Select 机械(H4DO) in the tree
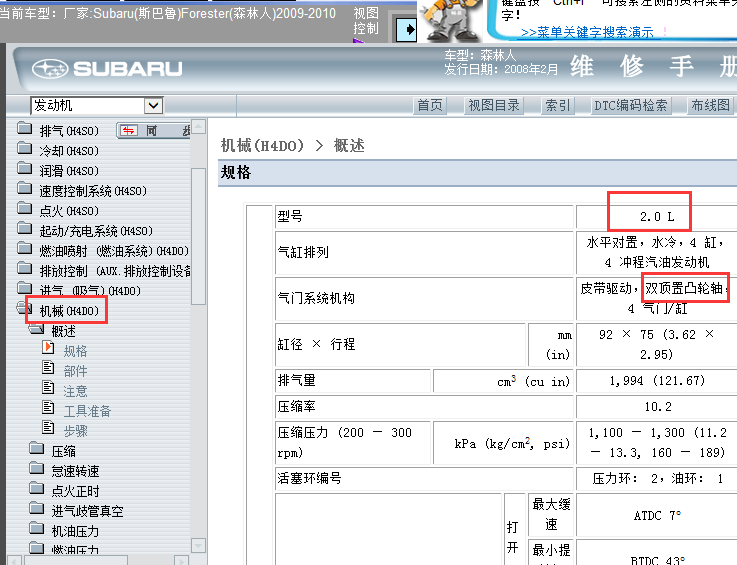The height and width of the screenshot is (565, 737). [69, 311]
